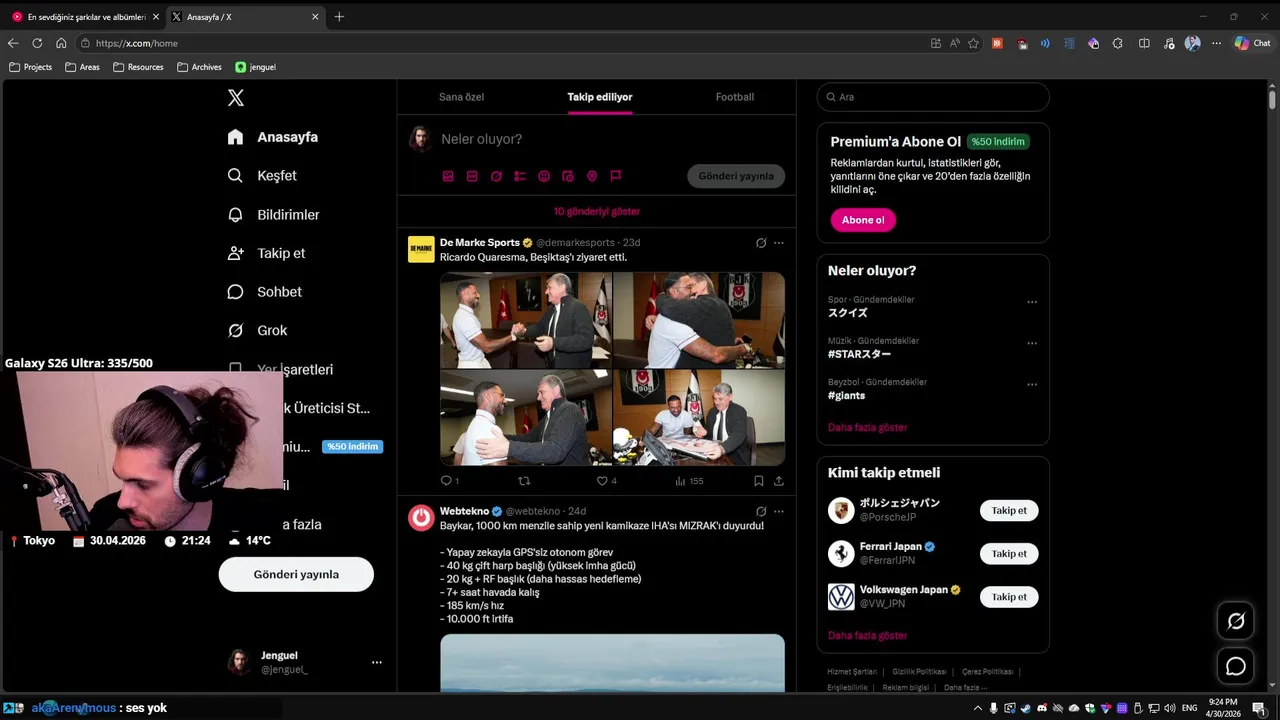This screenshot has height=720, width=1280.
Task: Follow Volkswagen Japan with Takip et
Action: point(1009,597)
